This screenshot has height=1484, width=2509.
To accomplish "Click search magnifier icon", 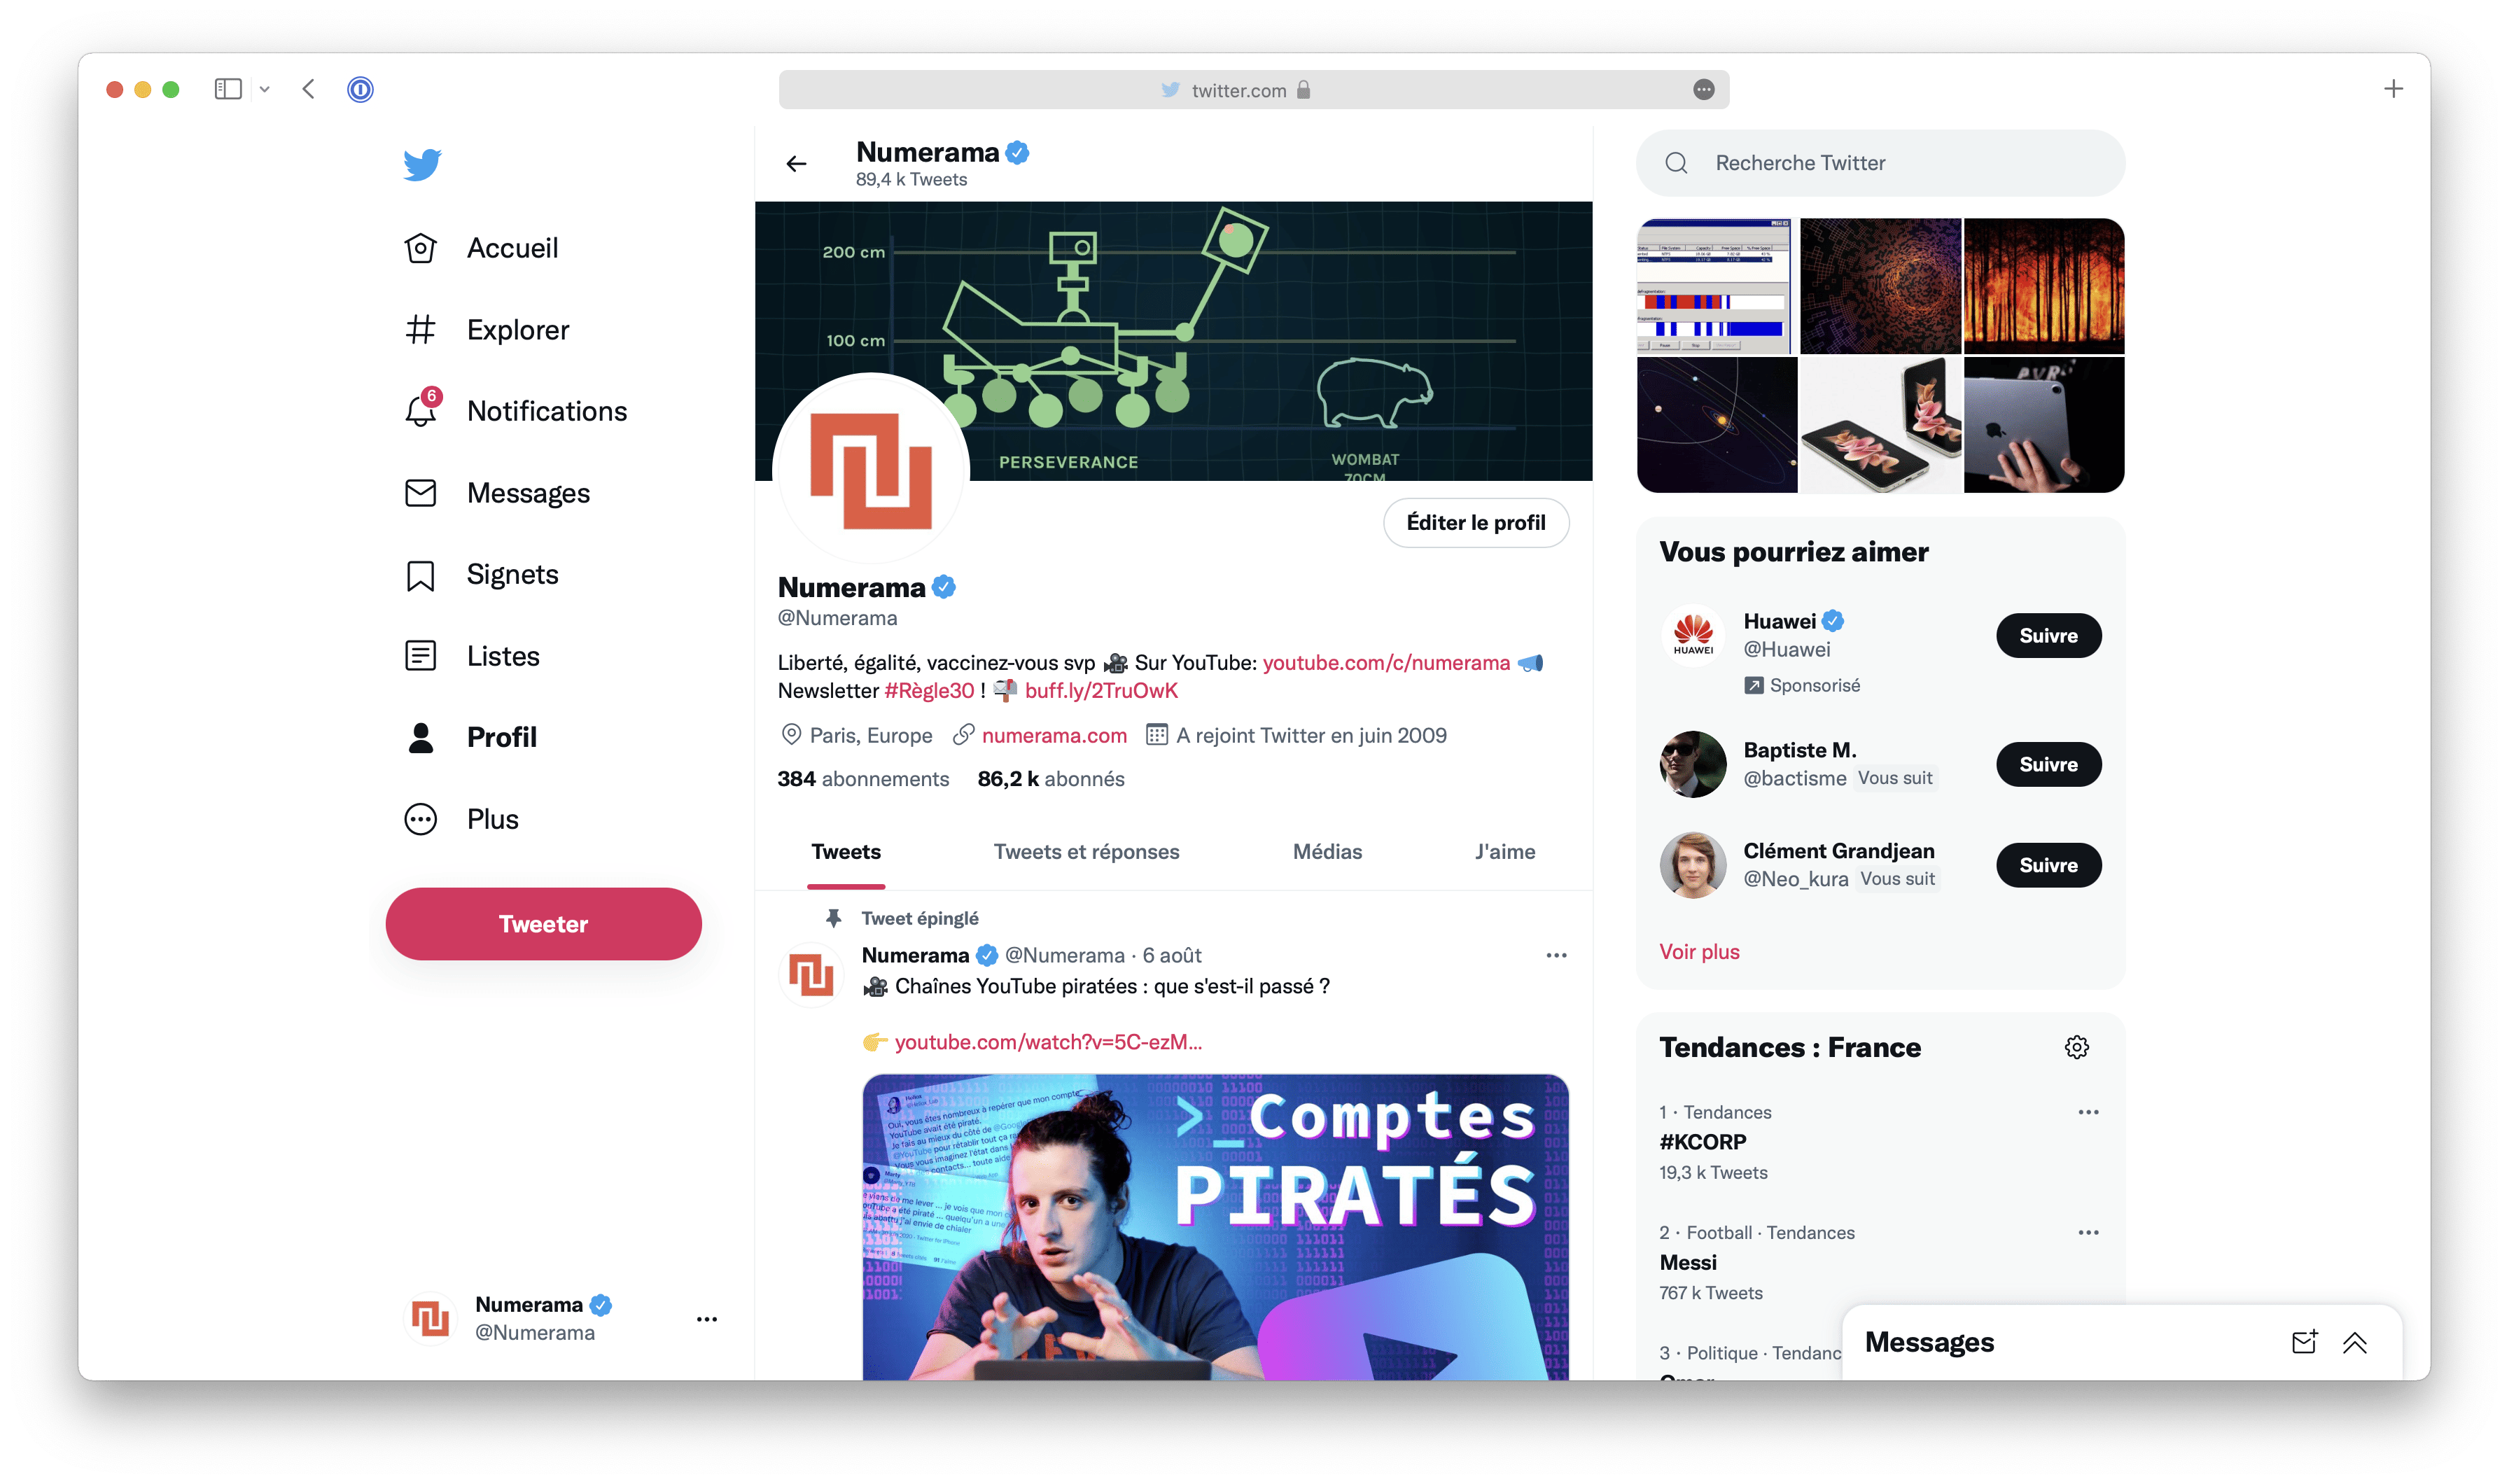I will pos(1676,163).
